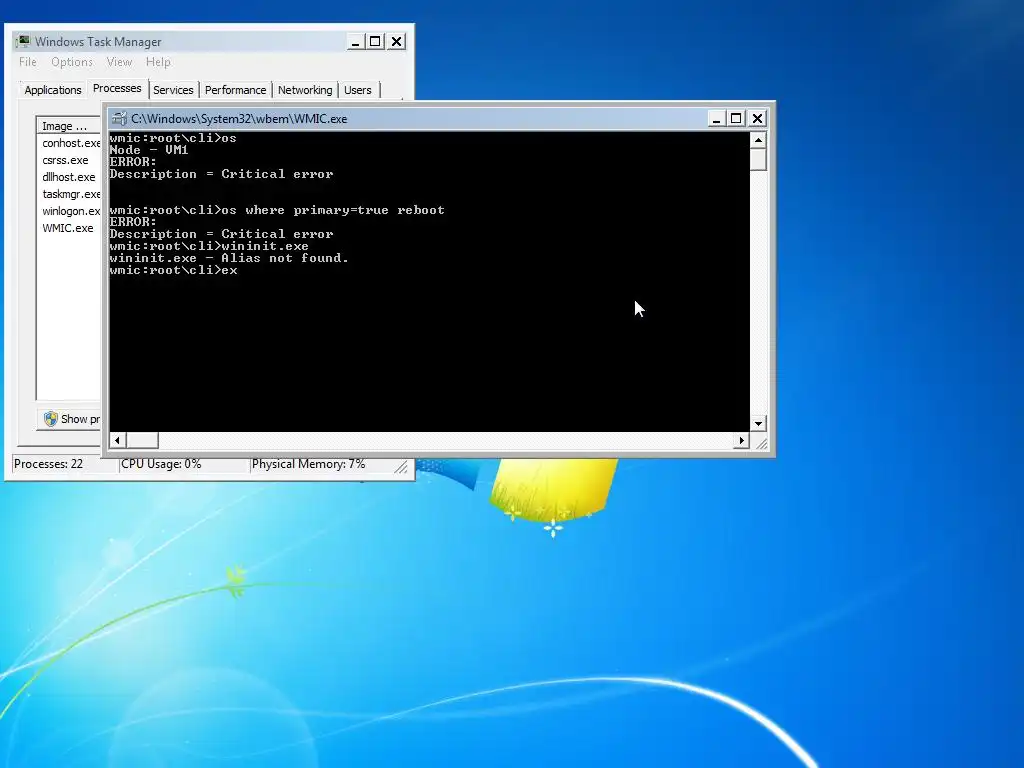Switch to the Users tab
The image size is (1024, 768).
358,90
